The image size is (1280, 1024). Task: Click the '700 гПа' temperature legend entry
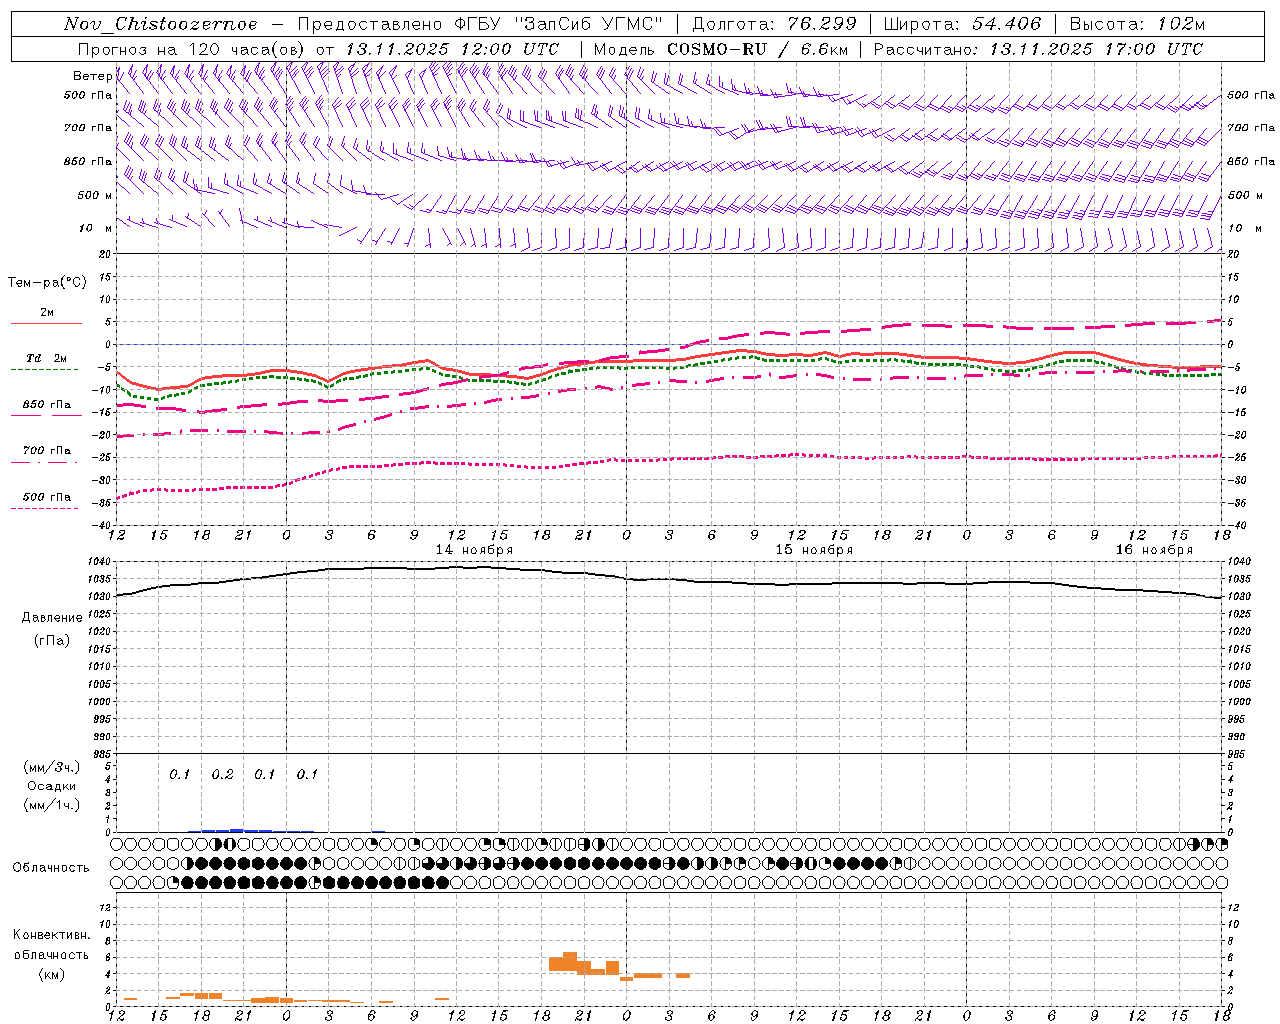47,451
